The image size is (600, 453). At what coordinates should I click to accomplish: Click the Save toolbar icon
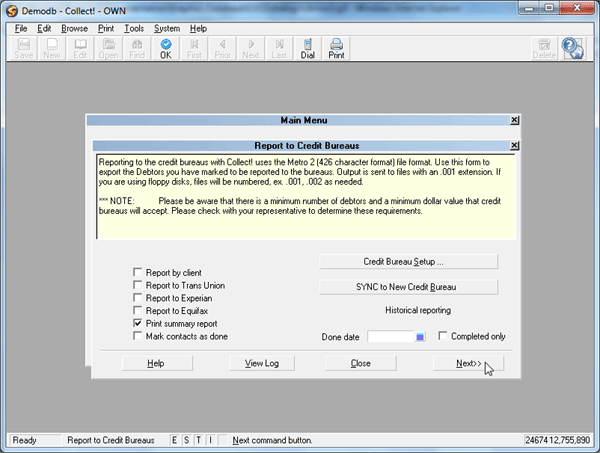point(24,49)
